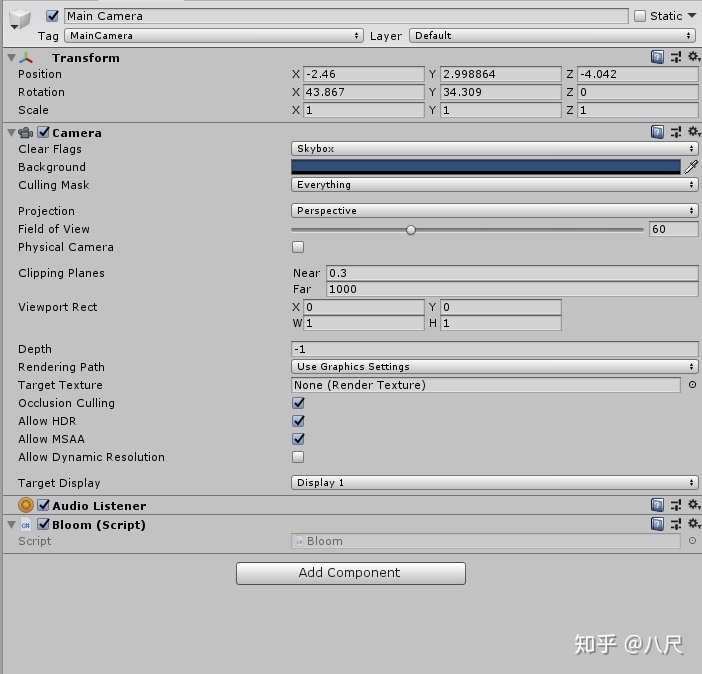The image size is (702, 674).
Task: Open Transform component gear settings menu
Action: pos(693,57)
